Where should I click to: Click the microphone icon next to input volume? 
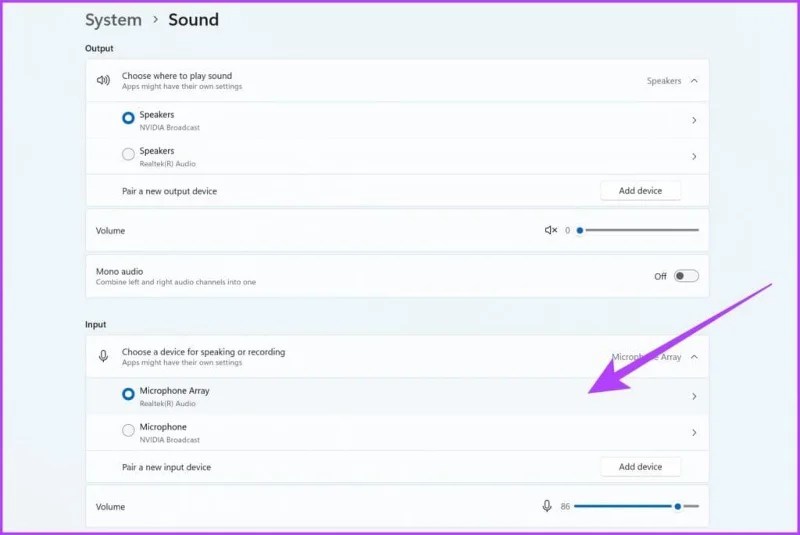pos(547,506)
